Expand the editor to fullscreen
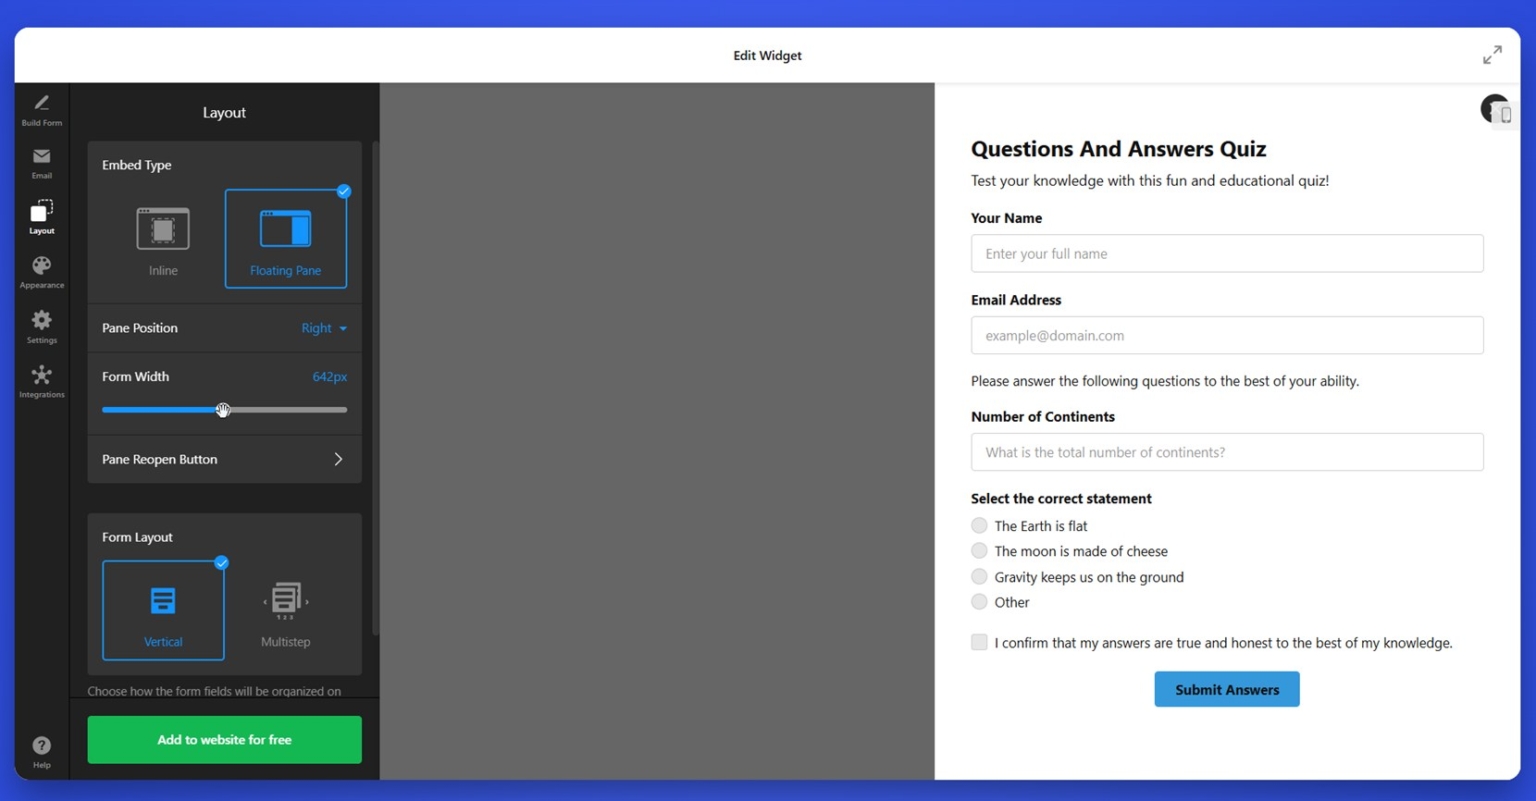Screen dimensions: 1536x801 [1492, 55]
